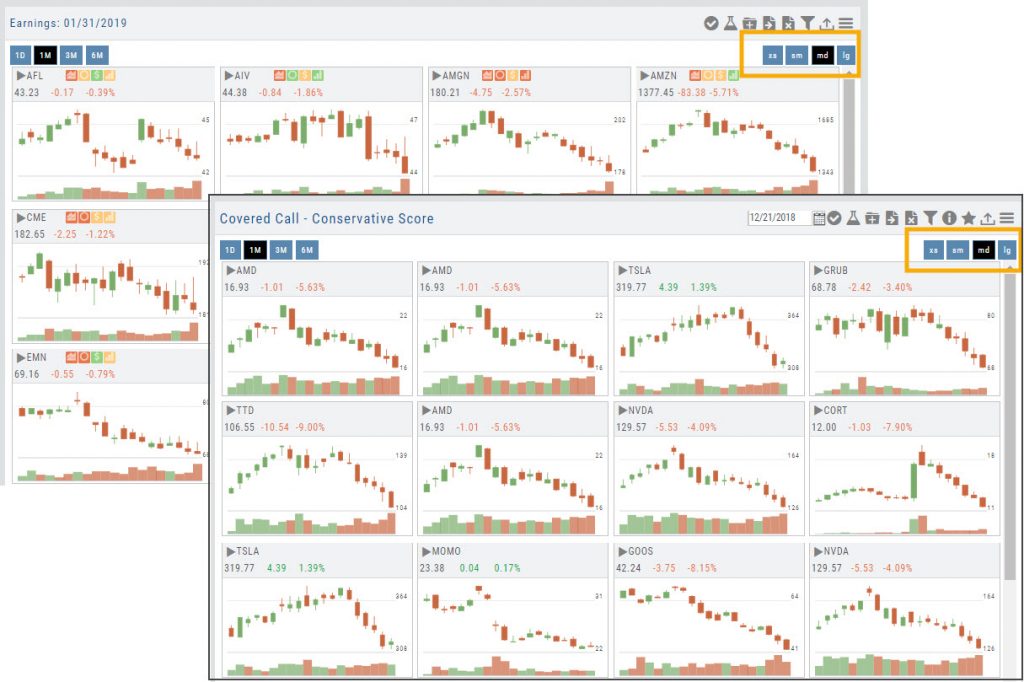Viewport: 1024px width, 682px height.
Task: Open the info icon in Covered Call panel
Action: click(x=949, y=218)
